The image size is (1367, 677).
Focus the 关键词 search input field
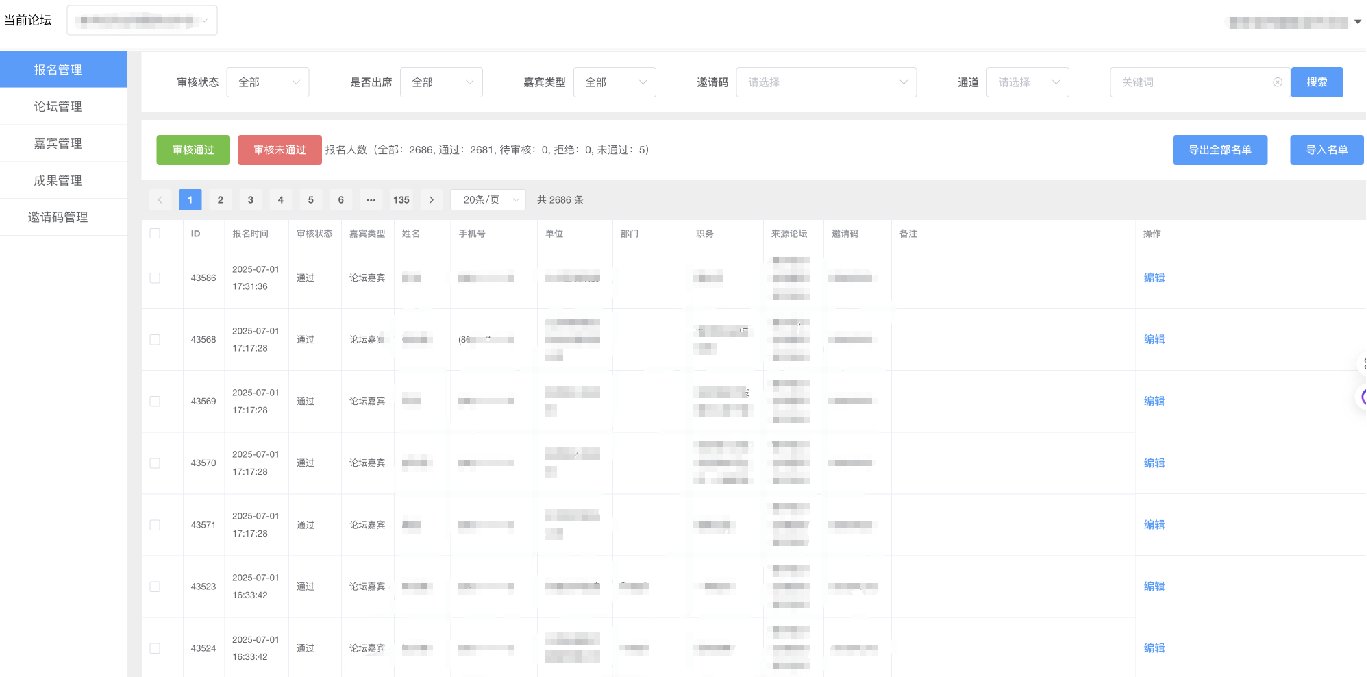[1192, 82]
